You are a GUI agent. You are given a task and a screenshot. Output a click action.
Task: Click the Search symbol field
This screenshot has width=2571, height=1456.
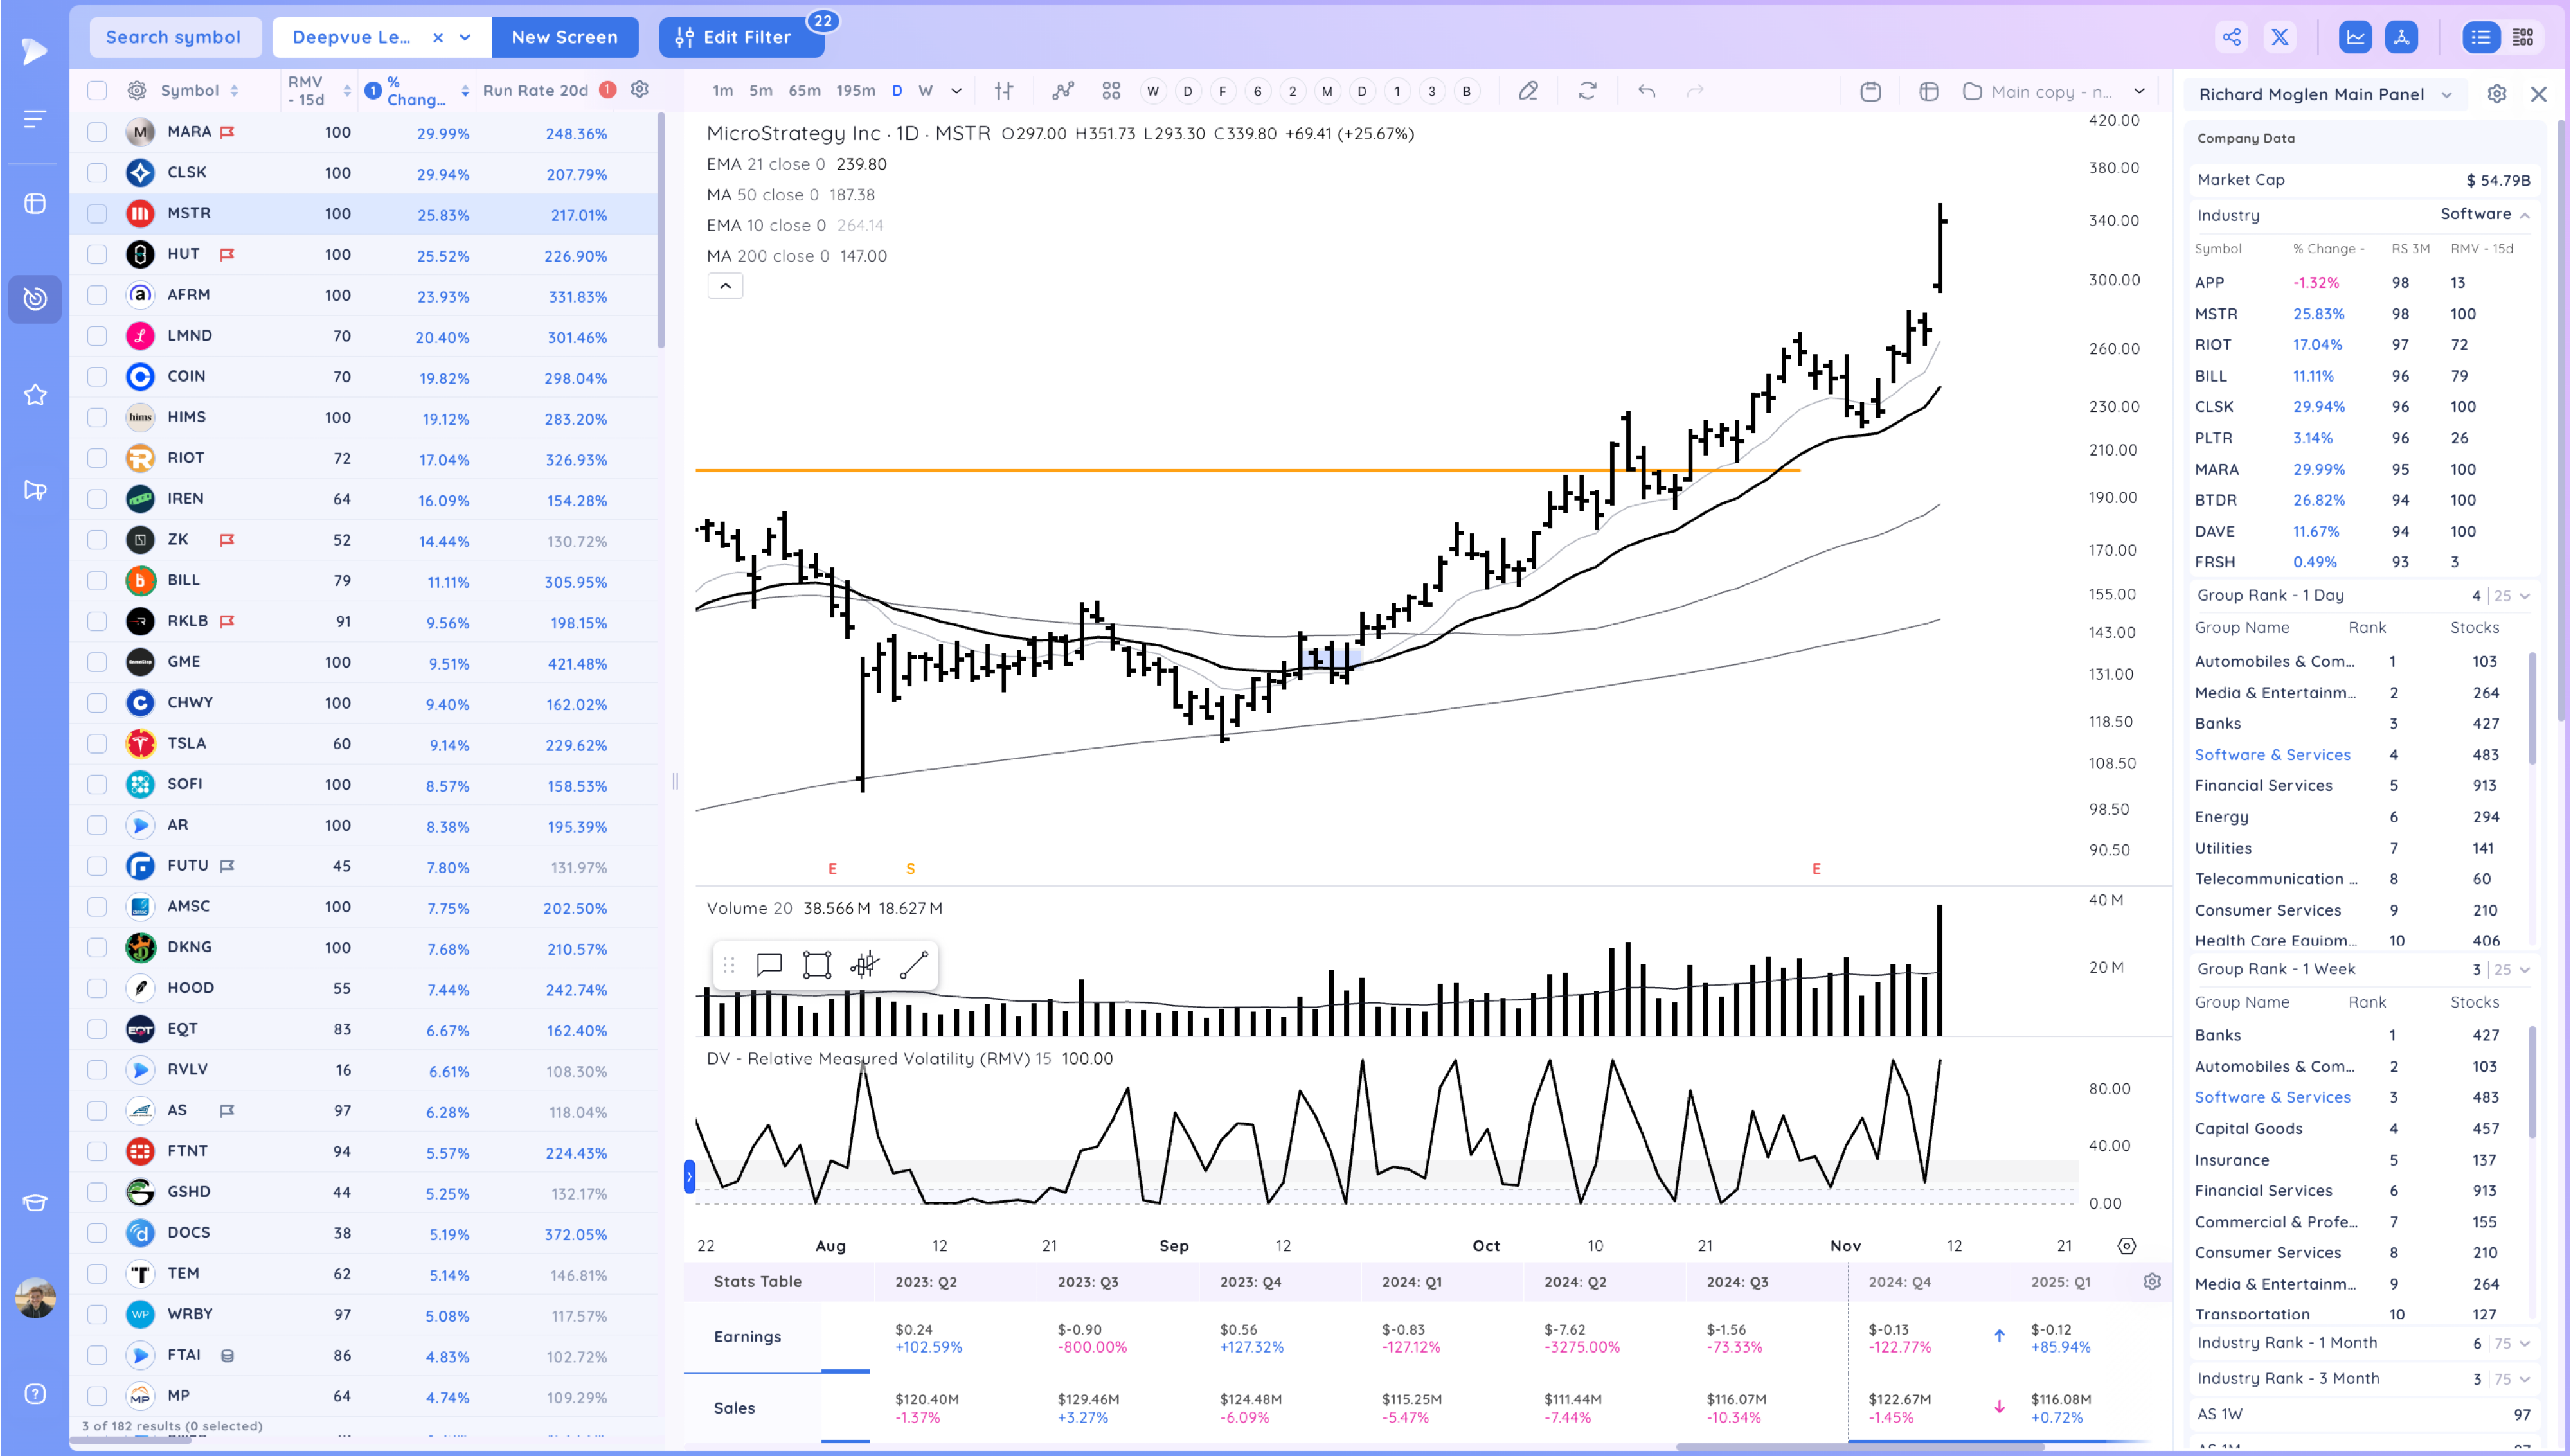pyautogui.click(x=174, y=37)
